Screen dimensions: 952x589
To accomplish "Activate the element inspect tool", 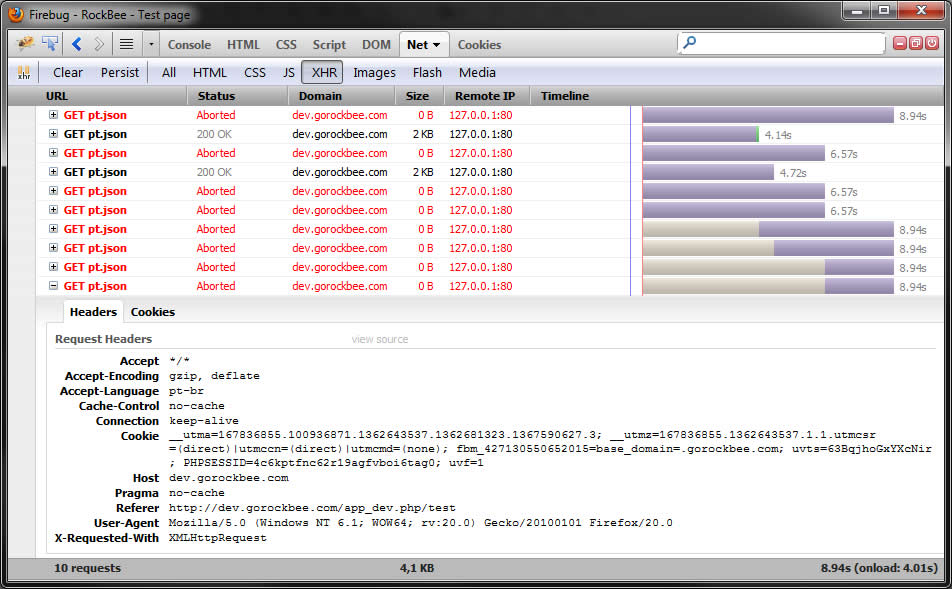I will [x=50, y=44].
